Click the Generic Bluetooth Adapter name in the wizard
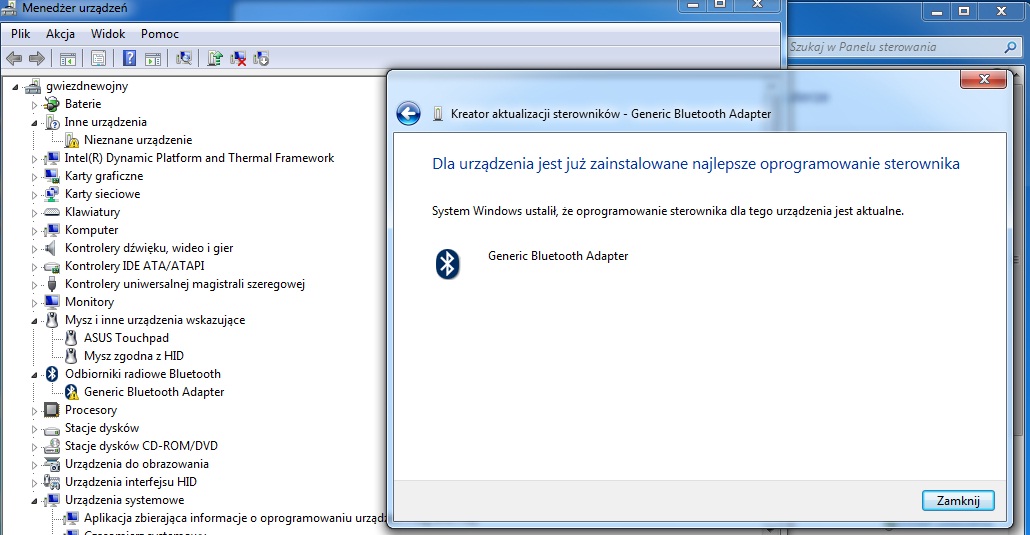1030x535 pixels. pyautogui.click(x=558, y=256)
